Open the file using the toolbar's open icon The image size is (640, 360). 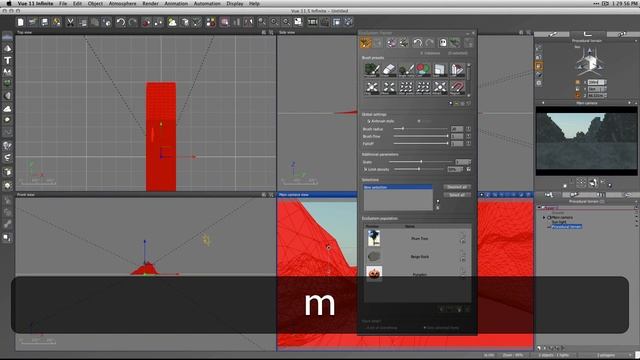point(33,22)
